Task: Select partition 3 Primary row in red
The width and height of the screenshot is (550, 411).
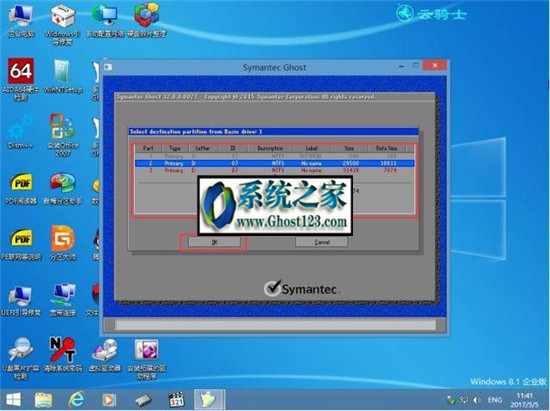Action: tap(274, 170)
